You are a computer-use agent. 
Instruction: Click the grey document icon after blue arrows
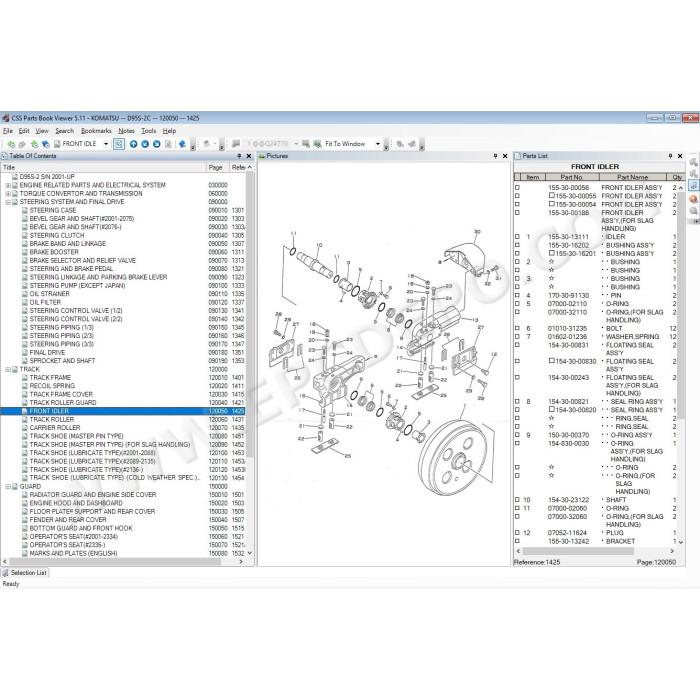[168, 144]
